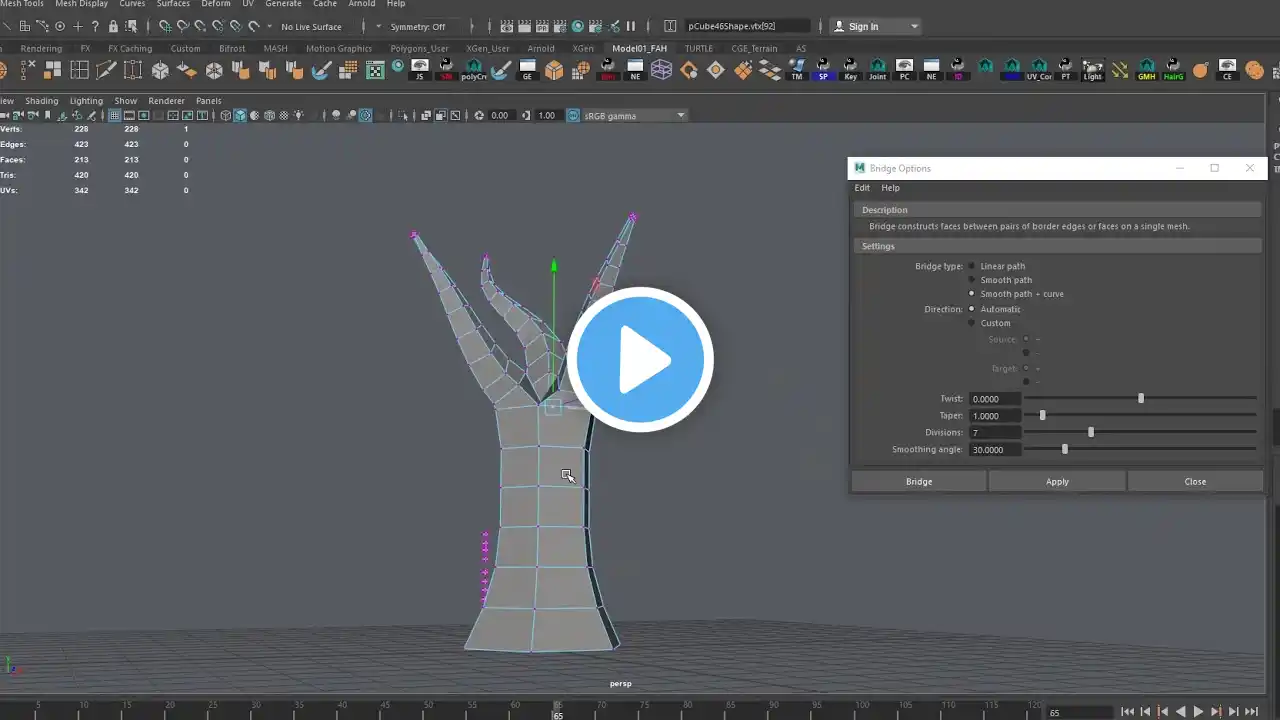Click the UV_Cor shelf icon

click(1039, 70)
